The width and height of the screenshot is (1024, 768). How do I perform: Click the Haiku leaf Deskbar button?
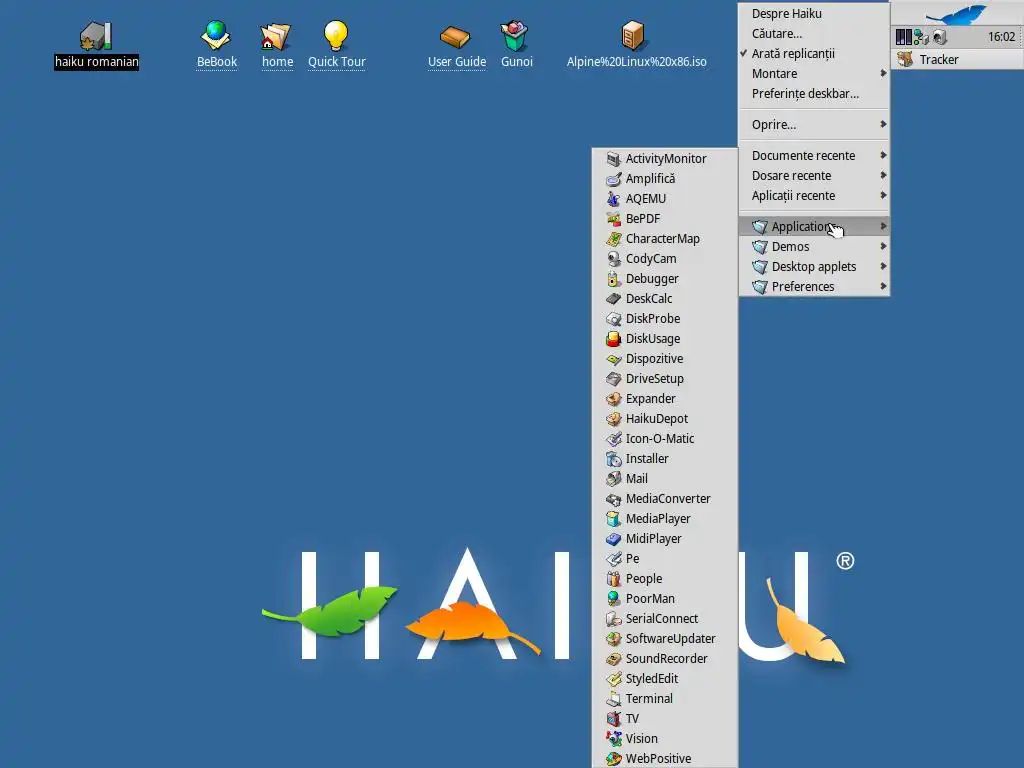point(957,14)
